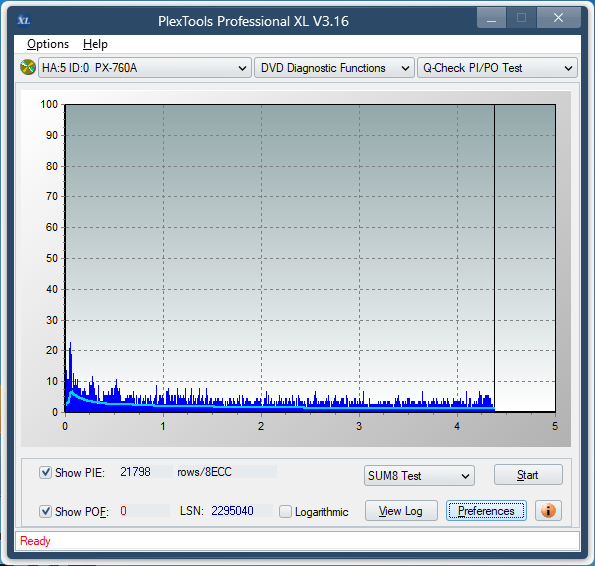This screenshot has height=566, width=595.
Task: Expand the SUM8 Test dropdown
Action: [419, 476]
